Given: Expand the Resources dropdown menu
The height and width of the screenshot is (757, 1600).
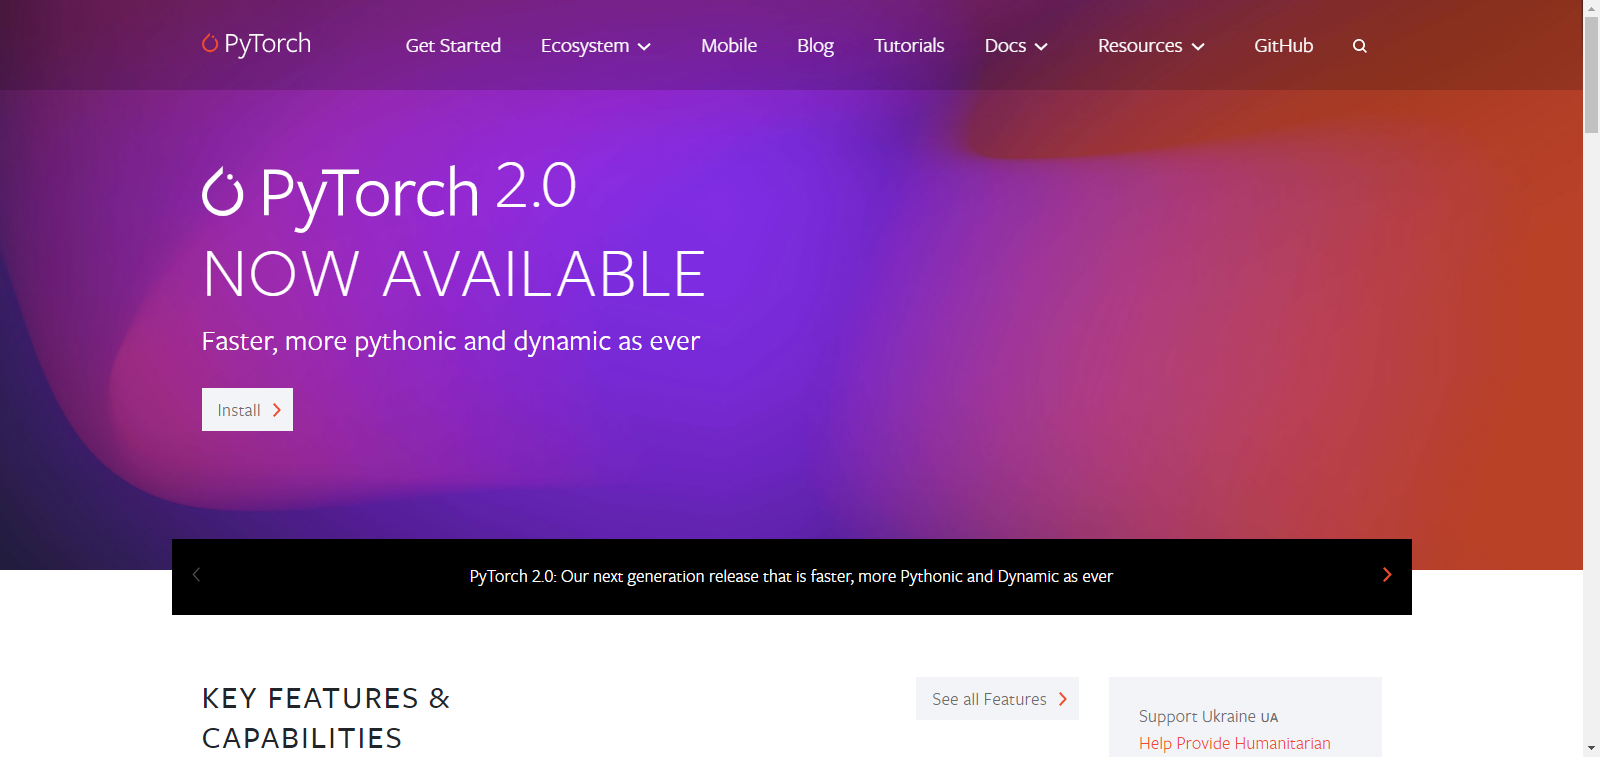Looking at the screenshot, I should coord(1151,46).
